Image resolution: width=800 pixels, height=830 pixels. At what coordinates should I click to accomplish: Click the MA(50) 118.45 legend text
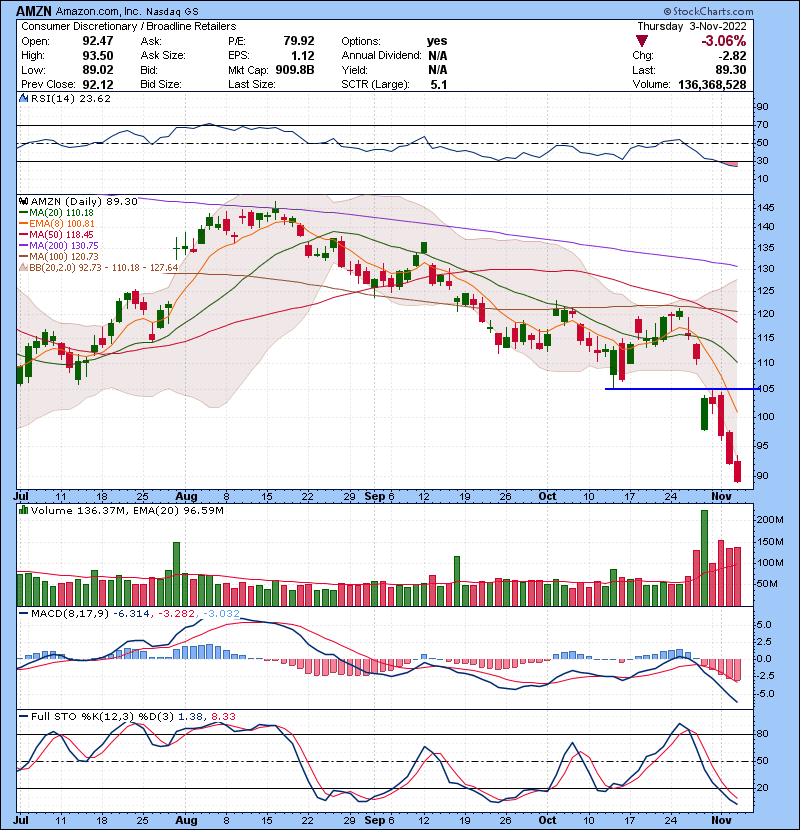[61, 234]
